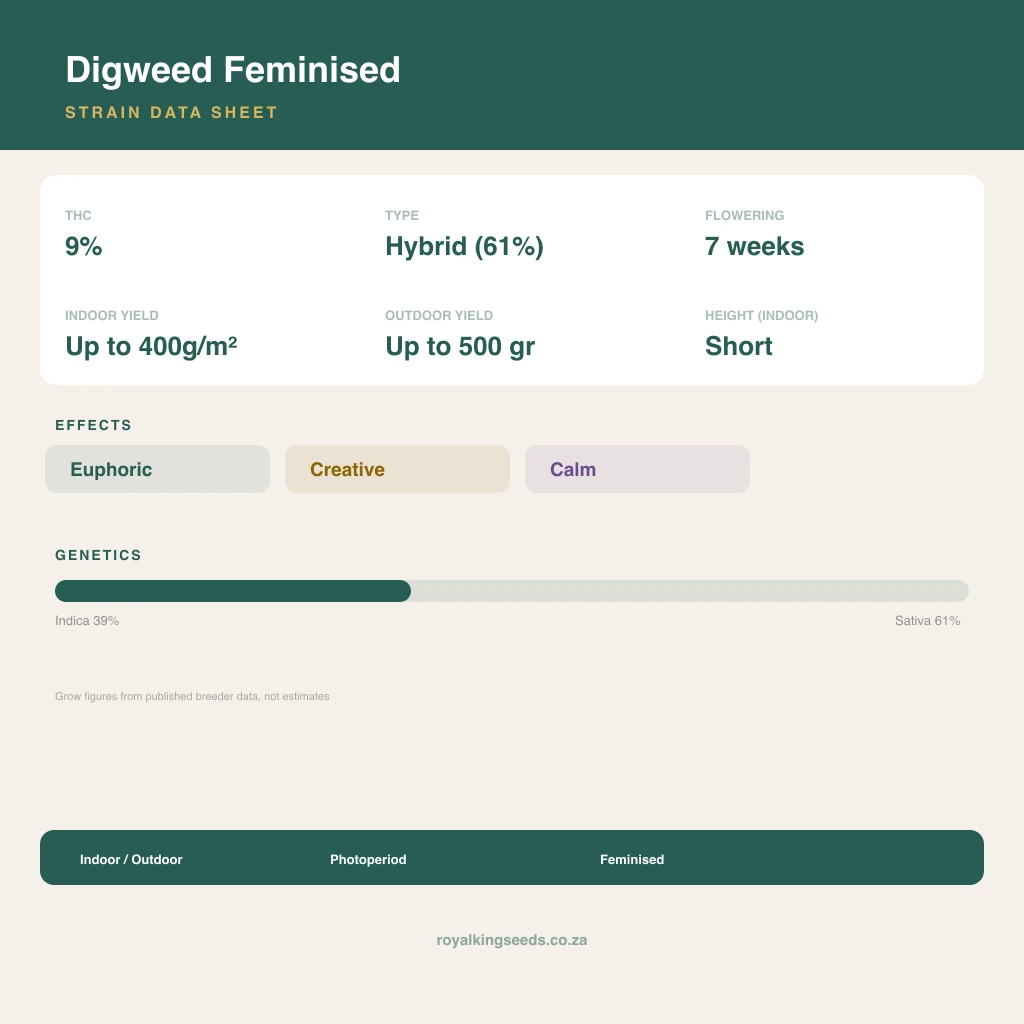
Task: Select the Indica 39% label
Action: 87,620
